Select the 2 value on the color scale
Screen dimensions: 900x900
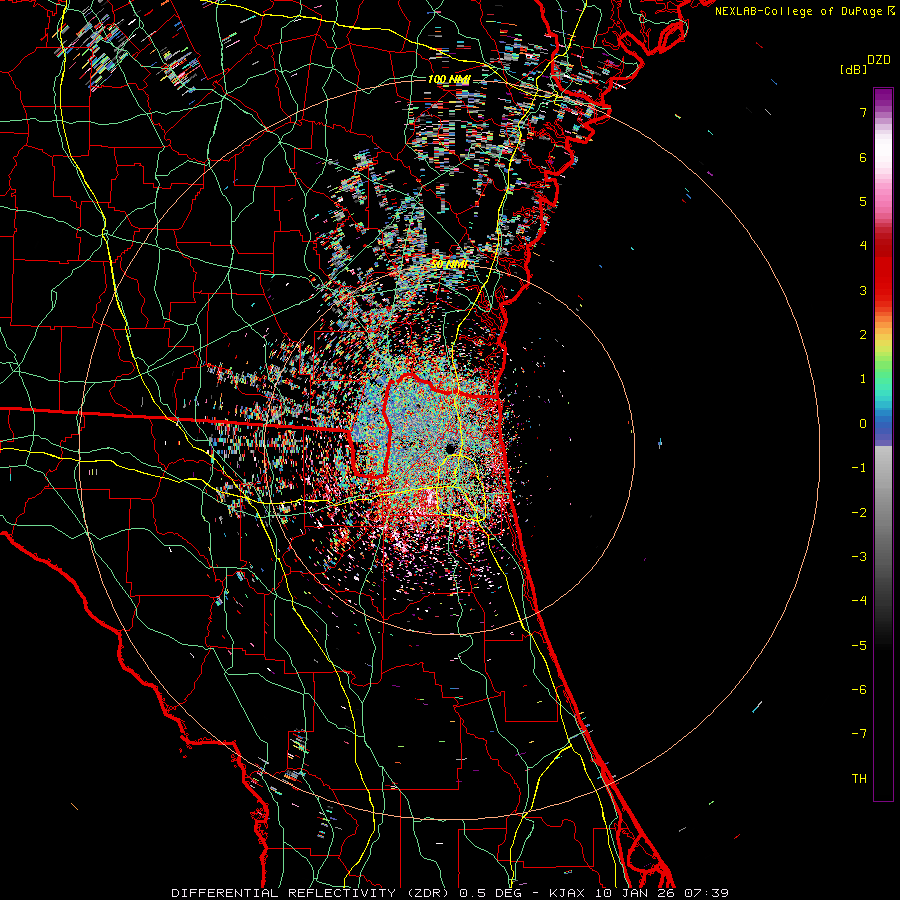(x=863, y=335)
